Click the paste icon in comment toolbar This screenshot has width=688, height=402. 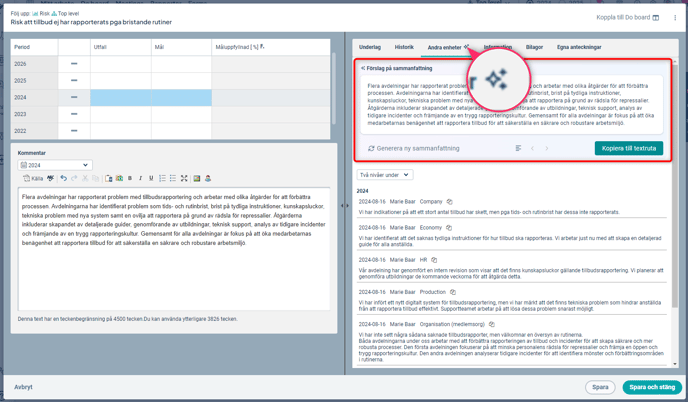point(109,179)
